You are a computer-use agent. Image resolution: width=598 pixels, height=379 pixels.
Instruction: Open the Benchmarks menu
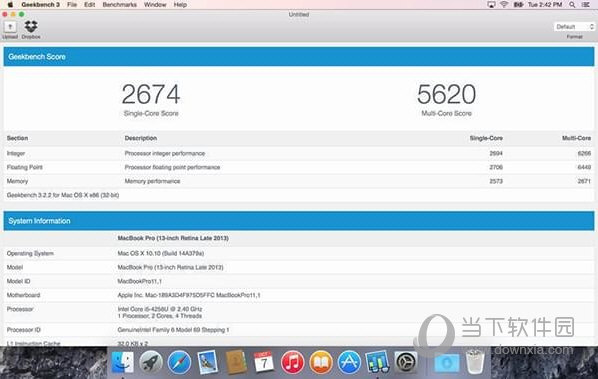(119, 5)
